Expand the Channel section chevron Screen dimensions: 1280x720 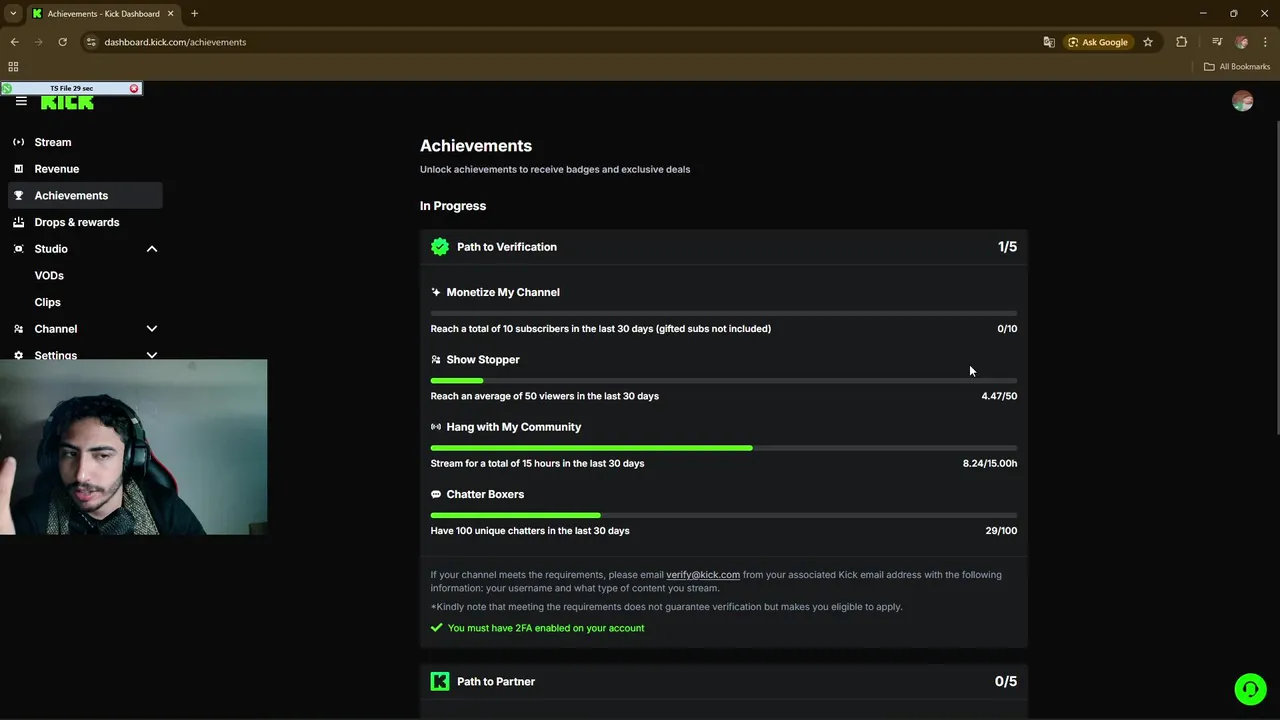(152, 329)
